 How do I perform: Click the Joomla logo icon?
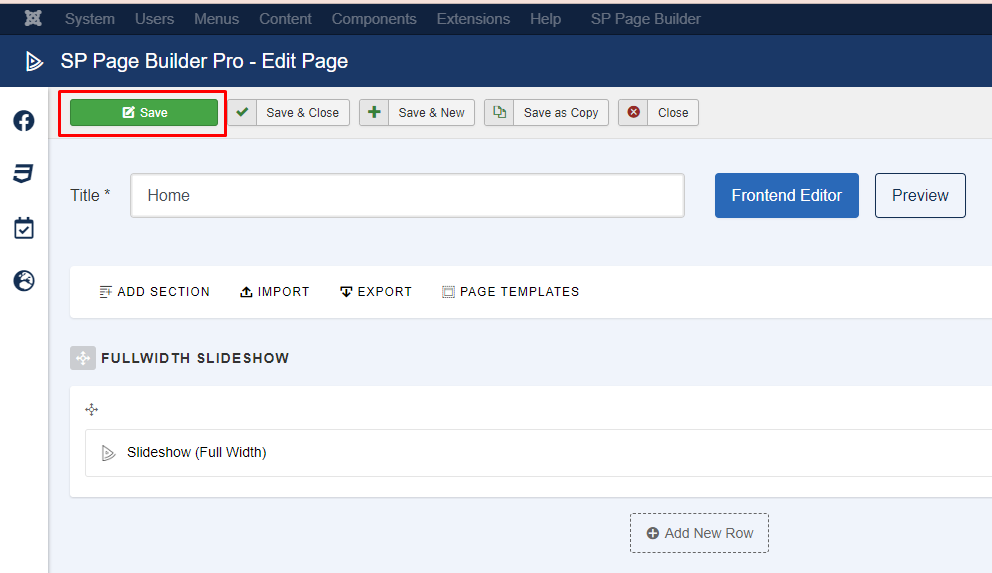33,19
